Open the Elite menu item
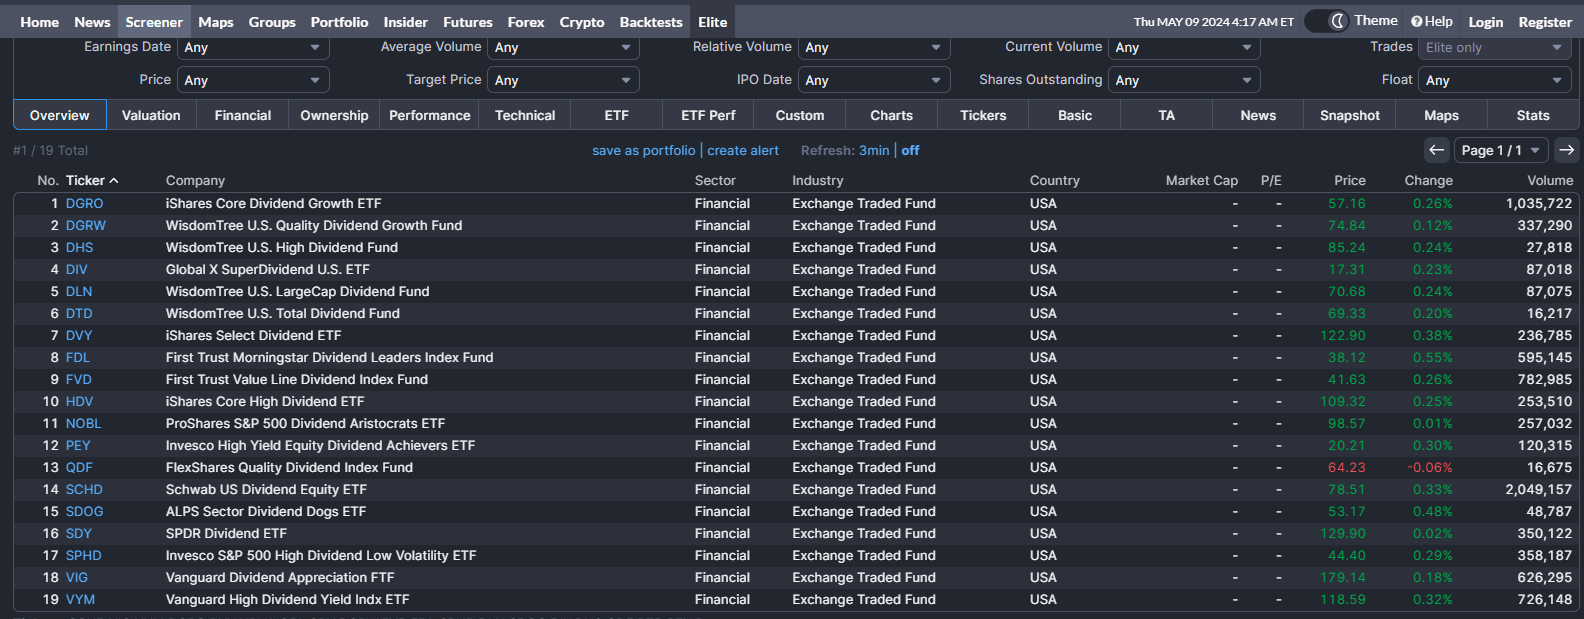 pyautogui.click(x=713, y=22)
